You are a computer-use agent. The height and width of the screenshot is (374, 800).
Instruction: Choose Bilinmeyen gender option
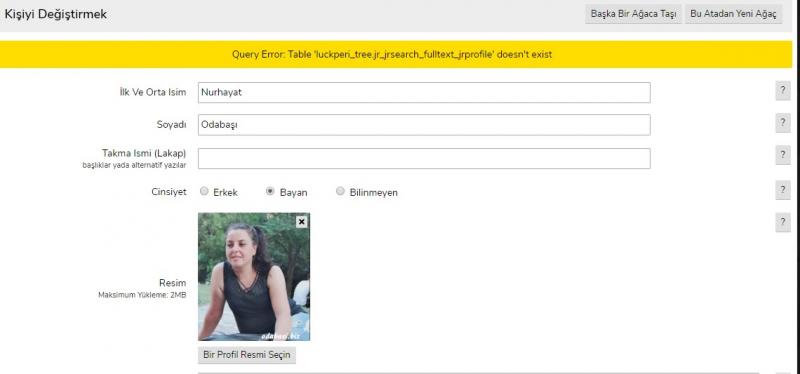point(340,191)
